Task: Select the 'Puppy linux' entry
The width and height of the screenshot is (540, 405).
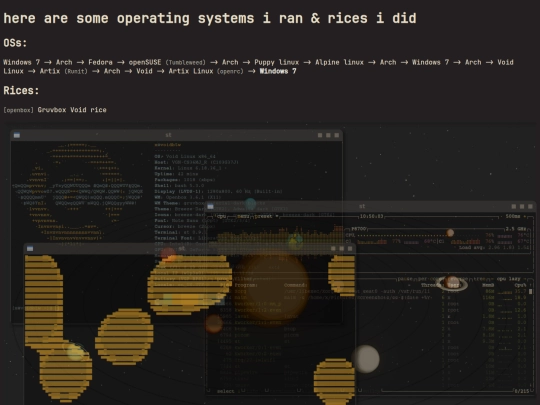Action: [x=277, y=62]
